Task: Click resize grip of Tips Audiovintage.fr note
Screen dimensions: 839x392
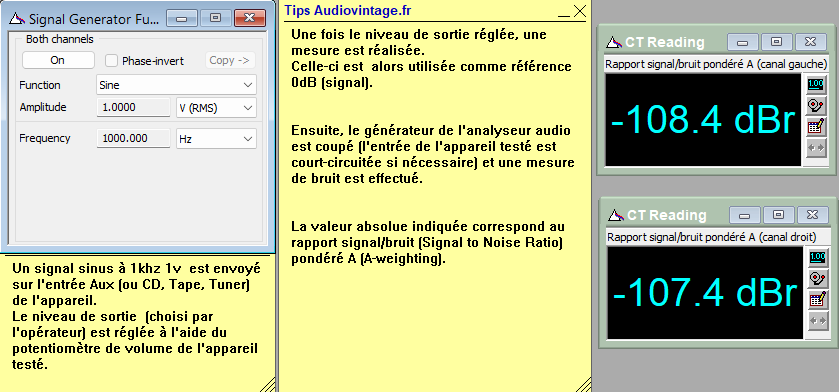Action: 583,385
